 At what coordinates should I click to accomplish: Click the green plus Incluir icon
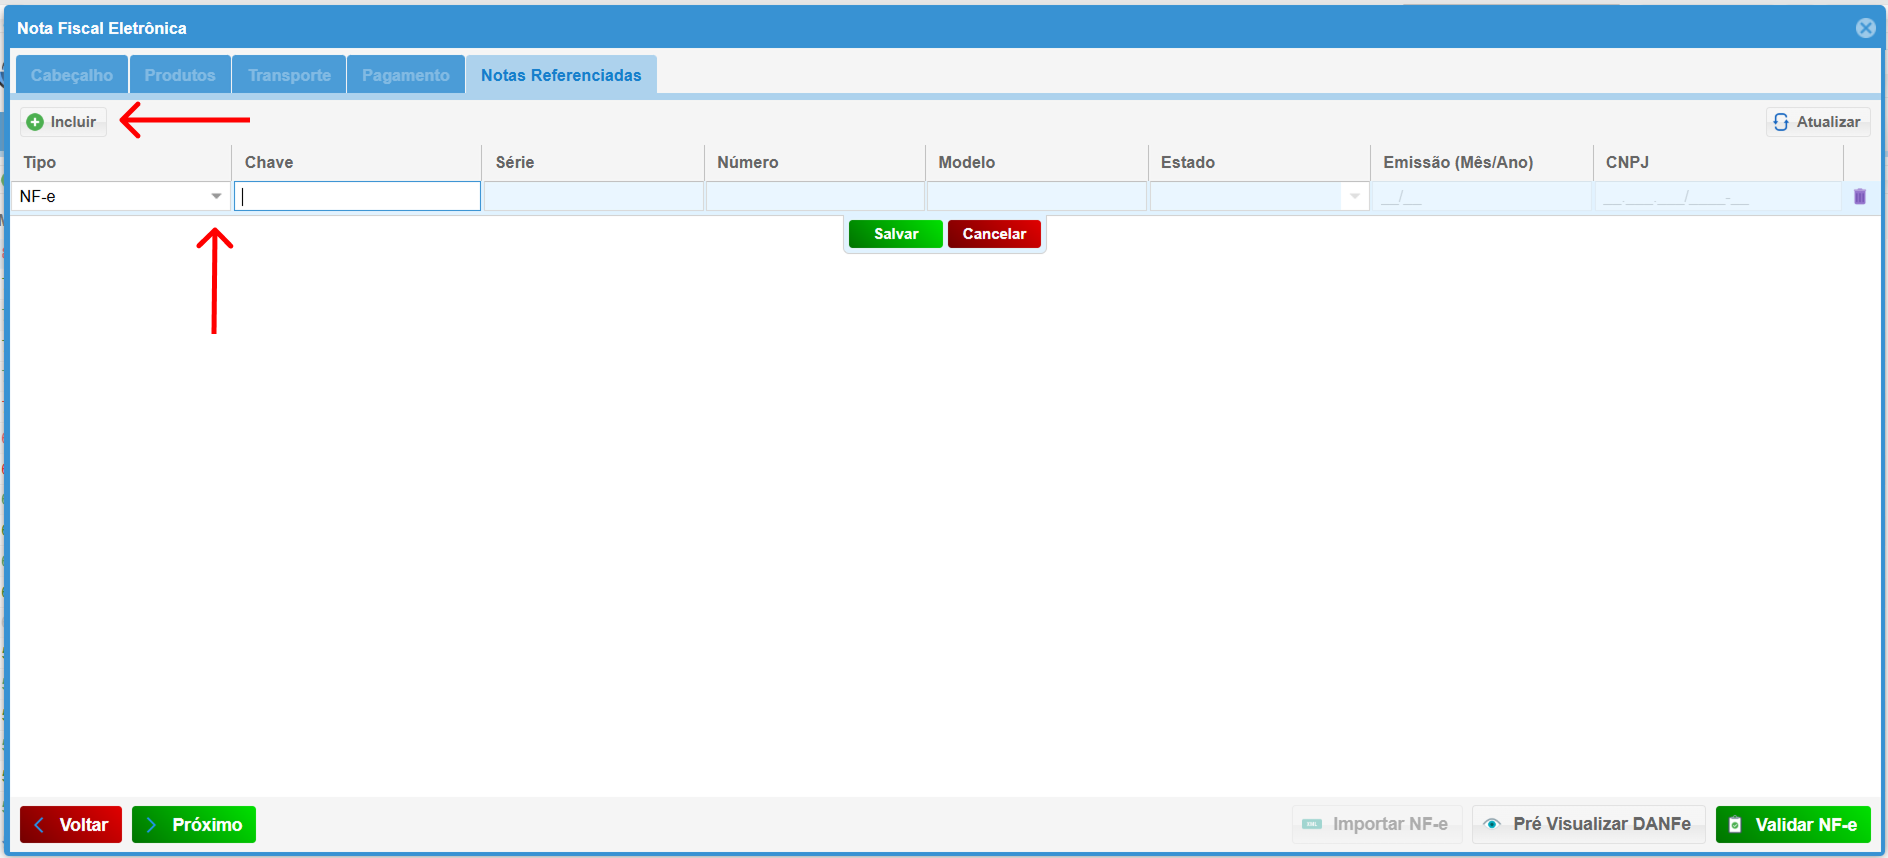click(x=35, y=122)
